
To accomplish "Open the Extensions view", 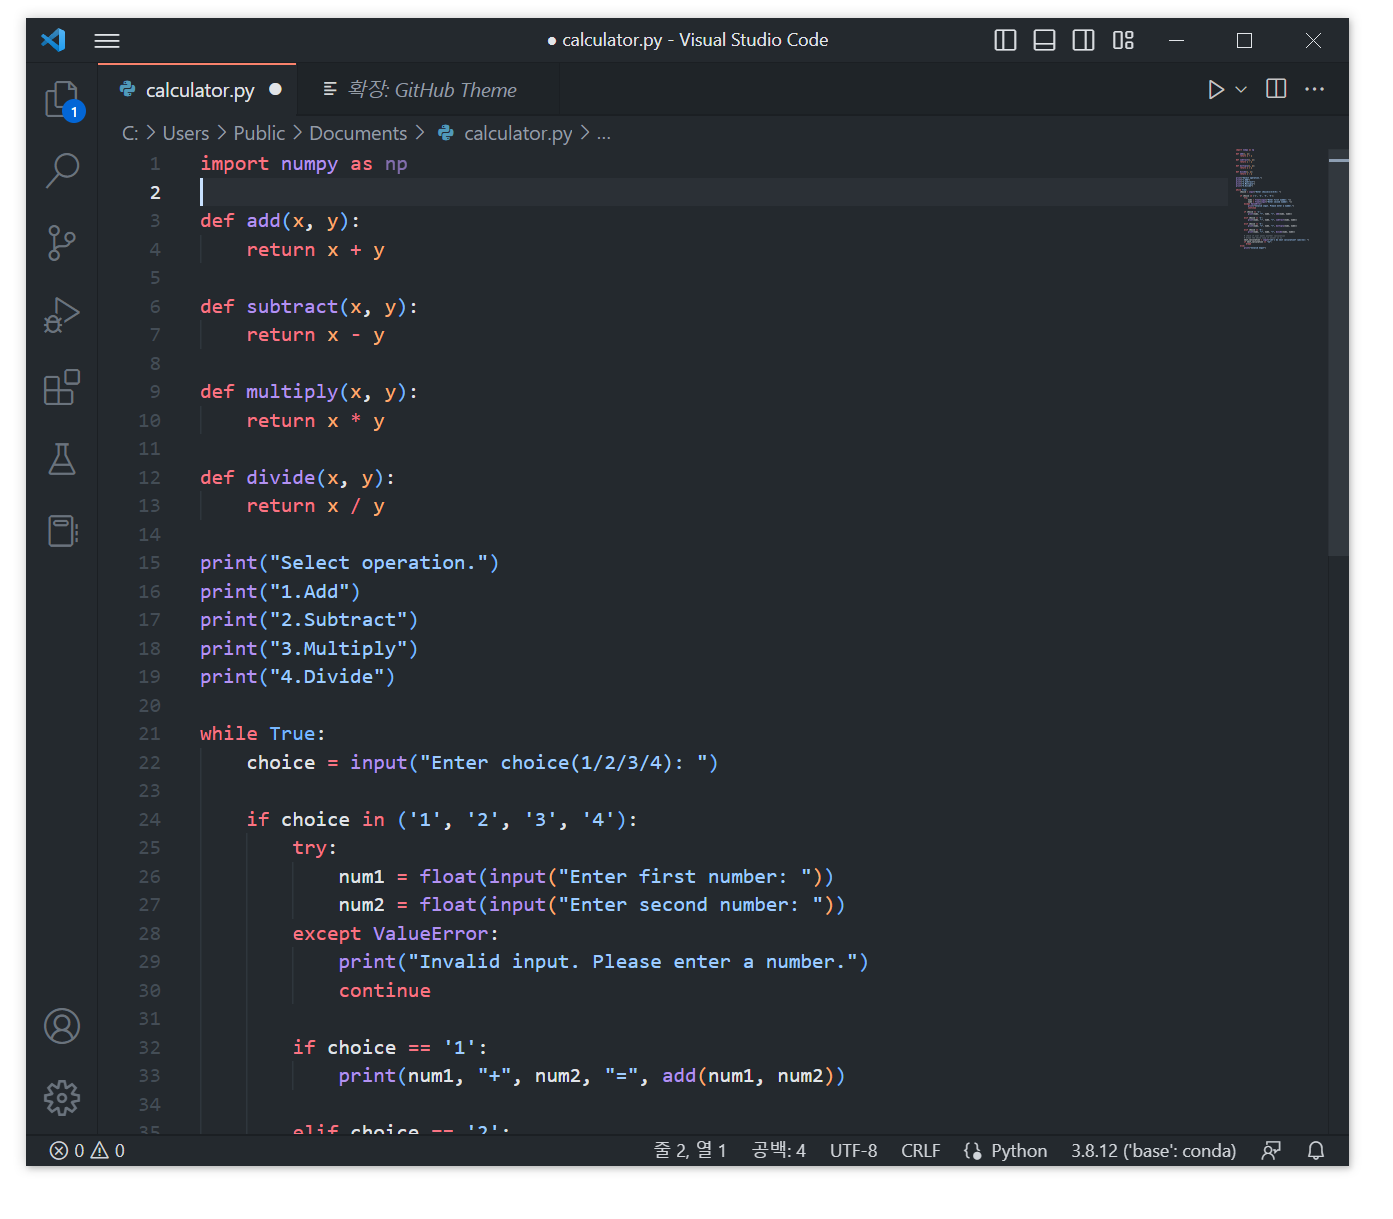I will (x=62, y=387).
